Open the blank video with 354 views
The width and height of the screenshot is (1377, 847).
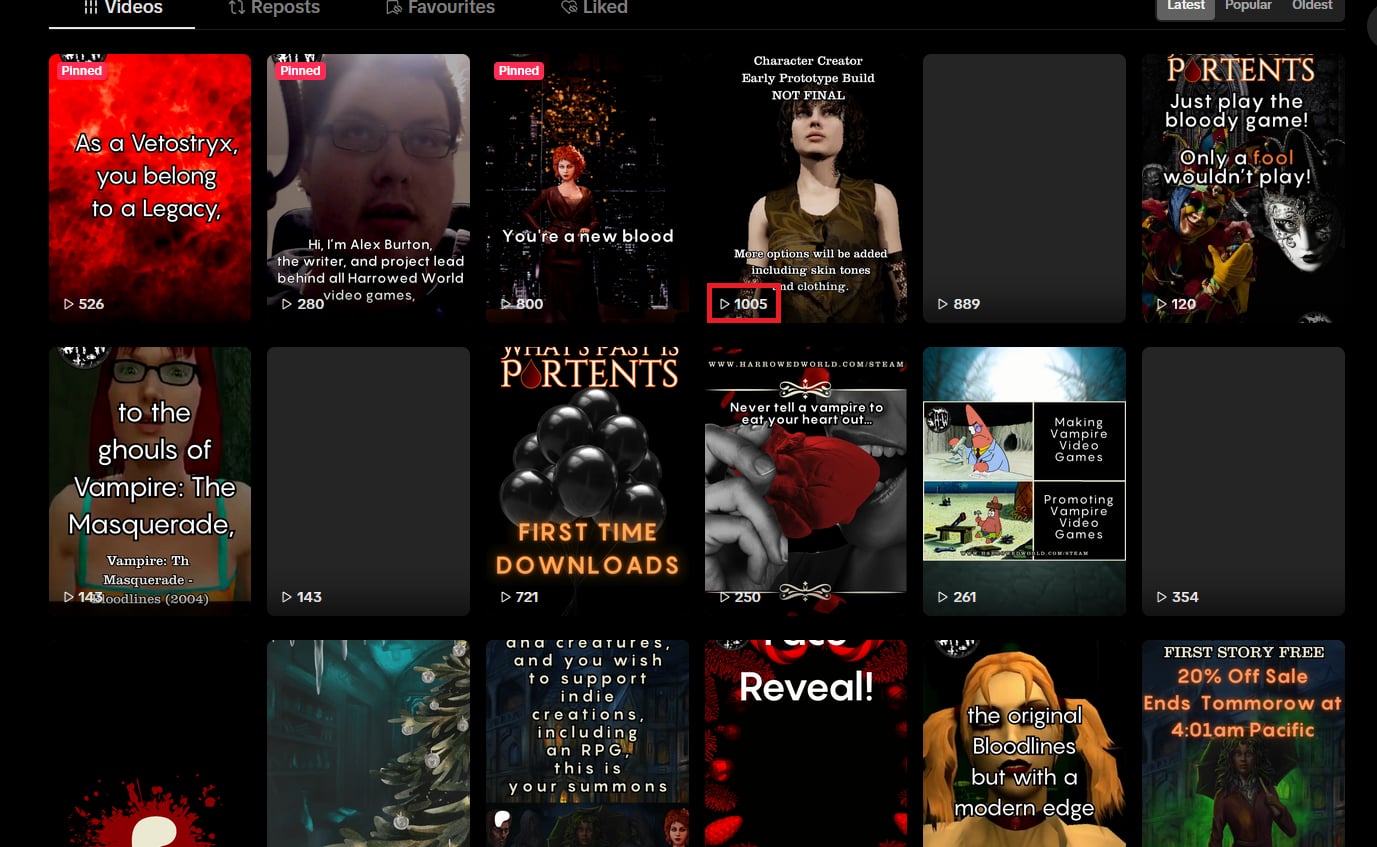tap(1243, 481)
